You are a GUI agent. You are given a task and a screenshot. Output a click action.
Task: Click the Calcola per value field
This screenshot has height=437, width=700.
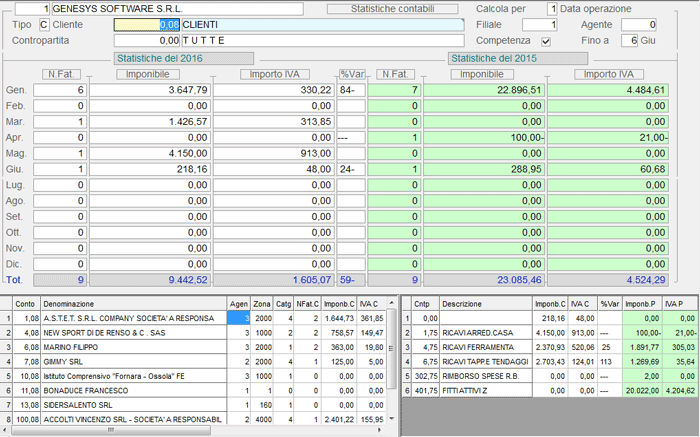pos(552,8)
